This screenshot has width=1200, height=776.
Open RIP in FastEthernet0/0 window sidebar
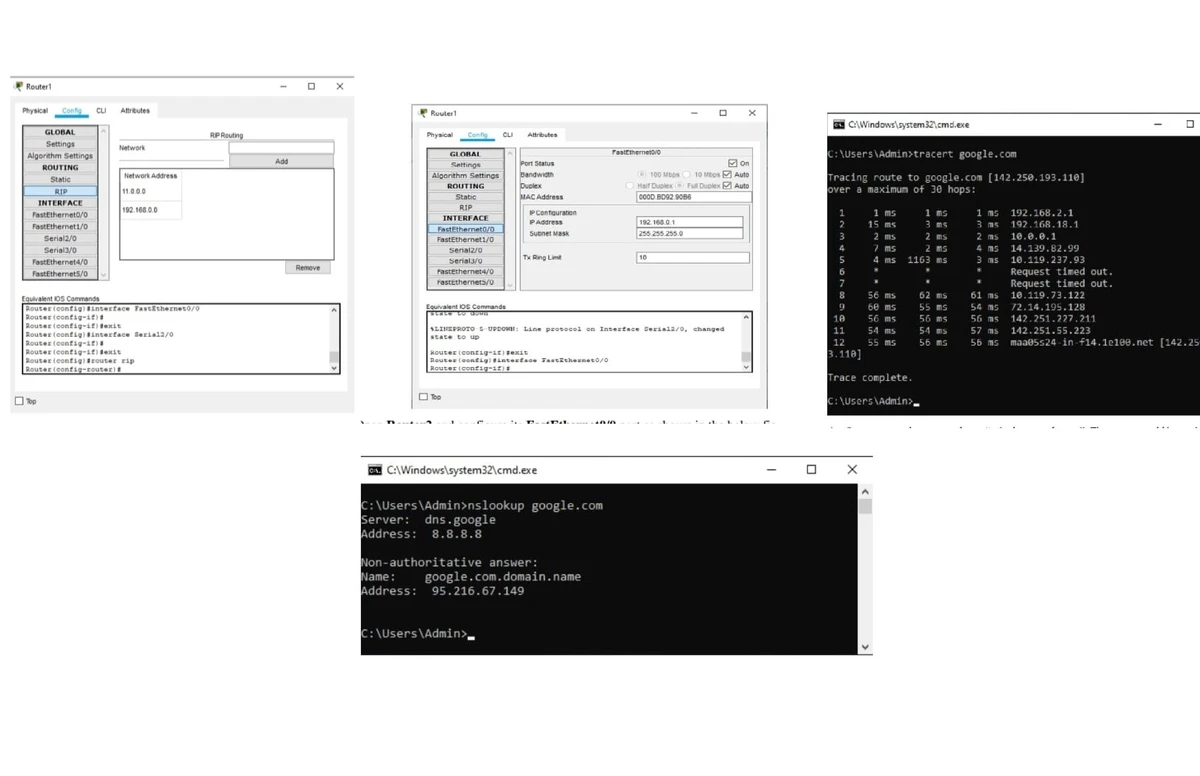point(465,208)
